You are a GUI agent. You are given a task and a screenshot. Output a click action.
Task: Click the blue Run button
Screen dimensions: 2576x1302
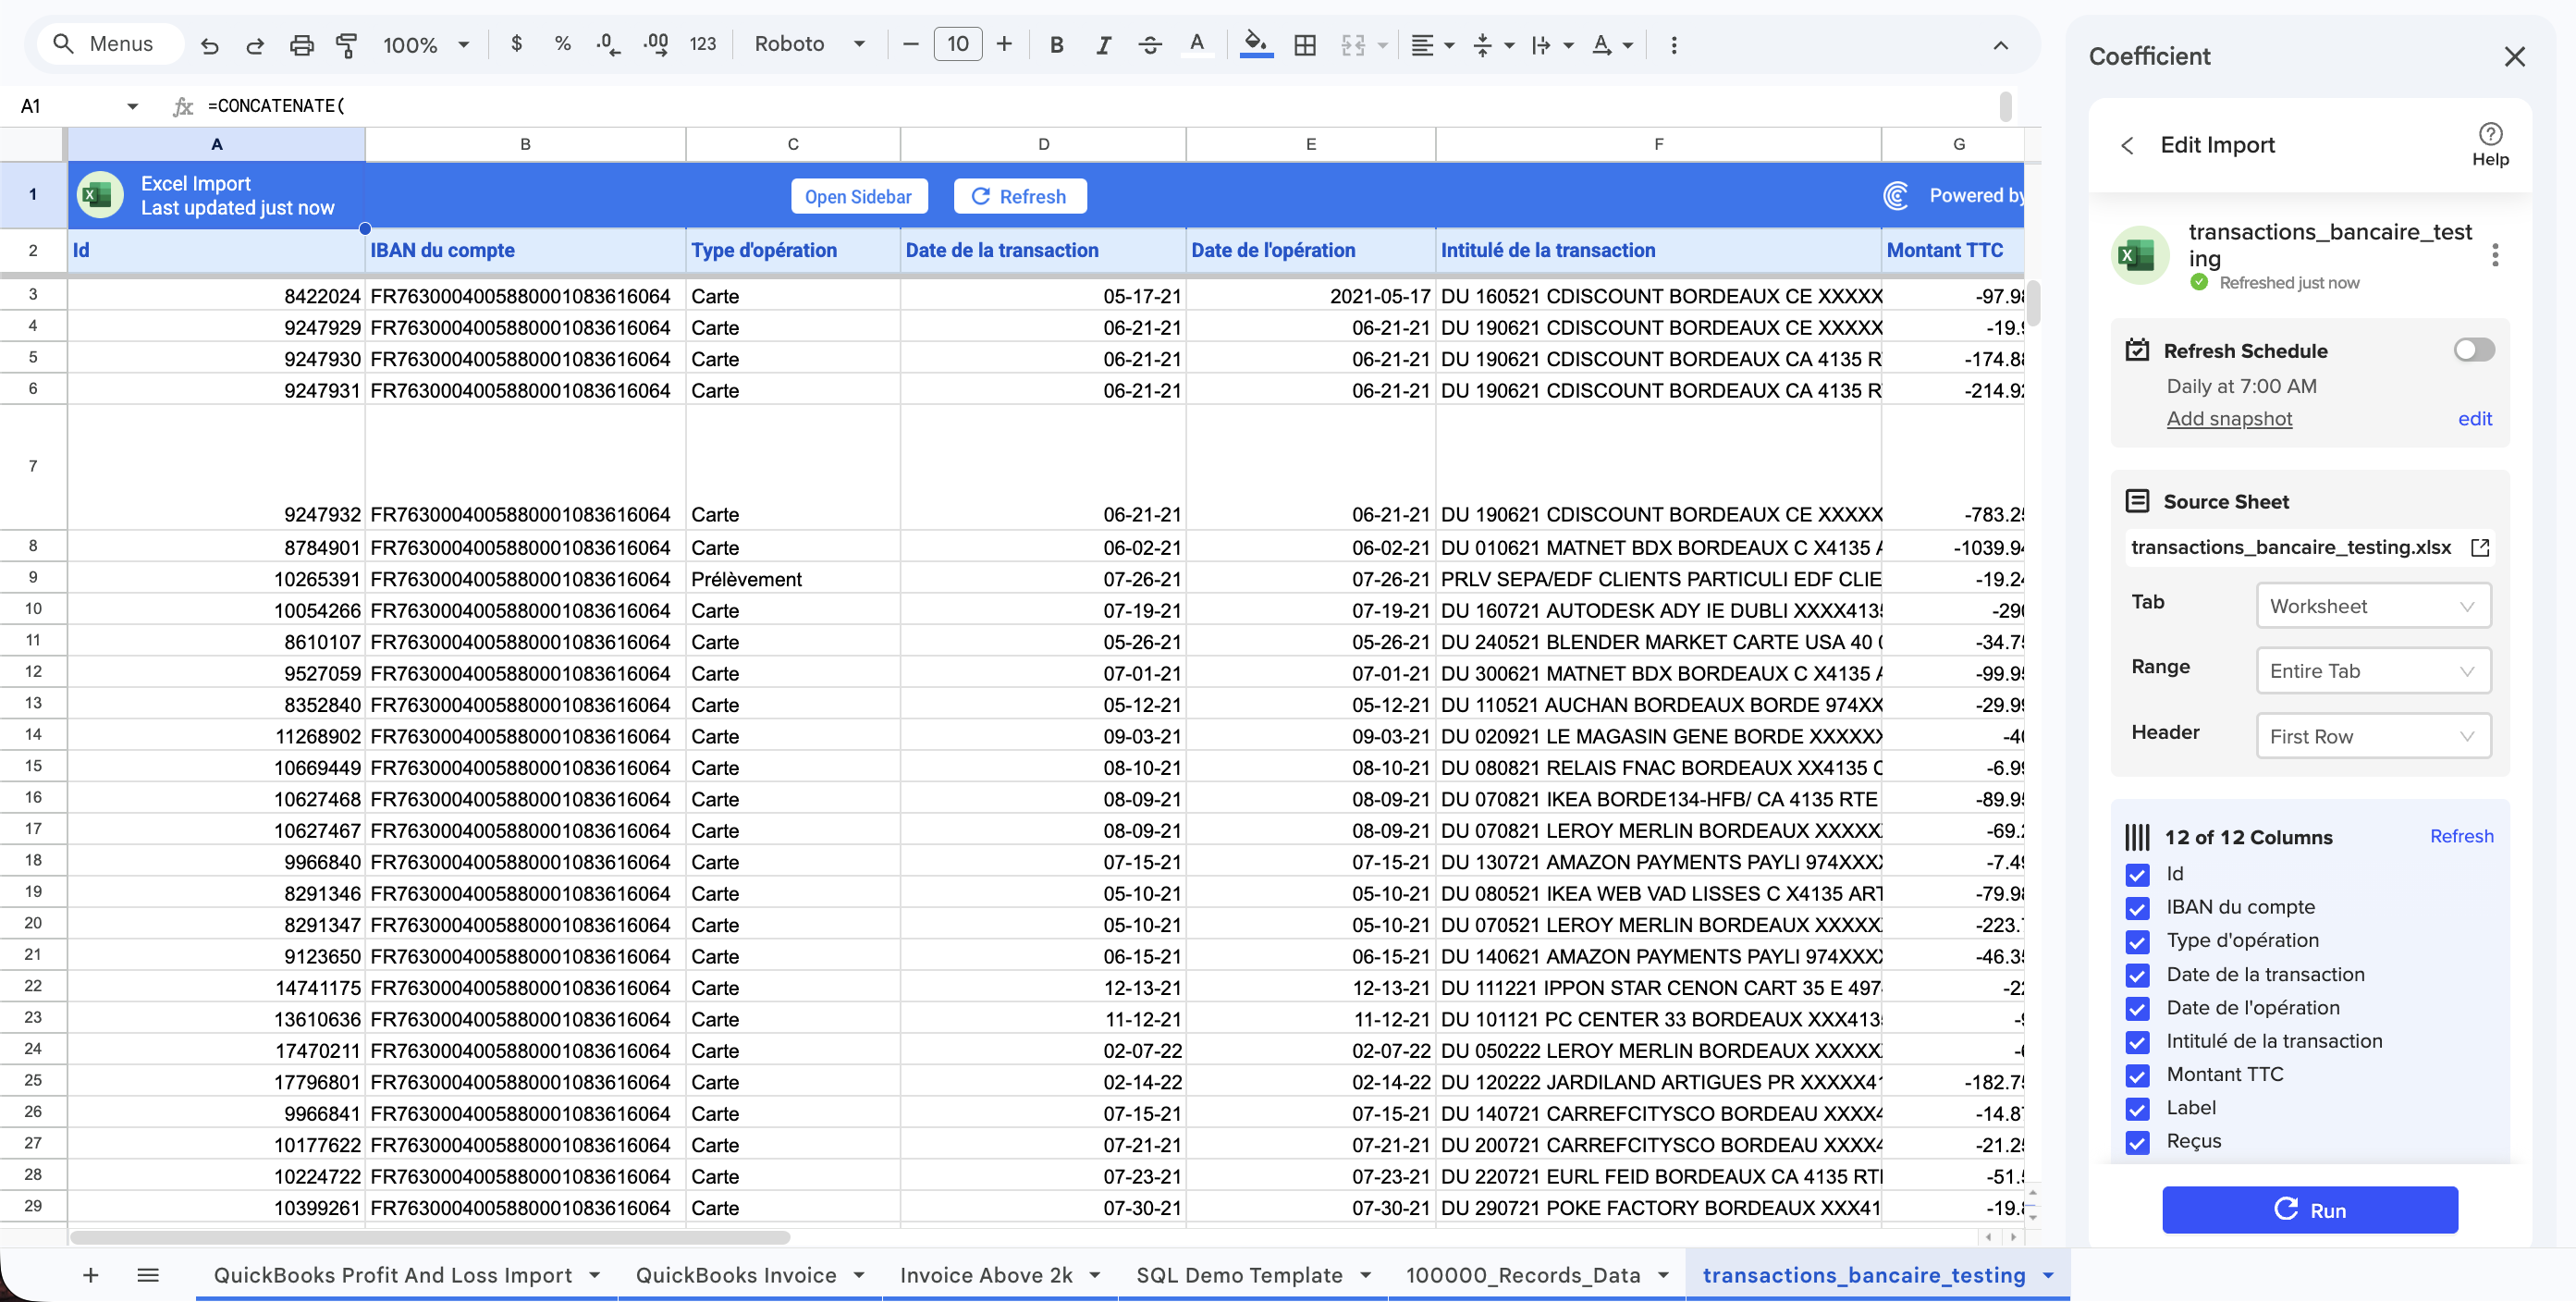(x=2309, y=1209)
